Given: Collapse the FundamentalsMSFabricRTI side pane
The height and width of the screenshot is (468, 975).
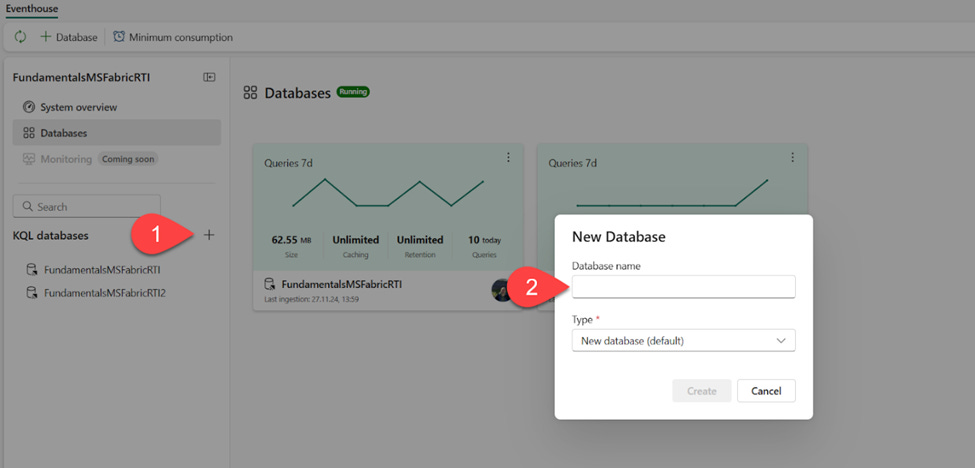Looking at the screenshot, I should tap(210, 77).
